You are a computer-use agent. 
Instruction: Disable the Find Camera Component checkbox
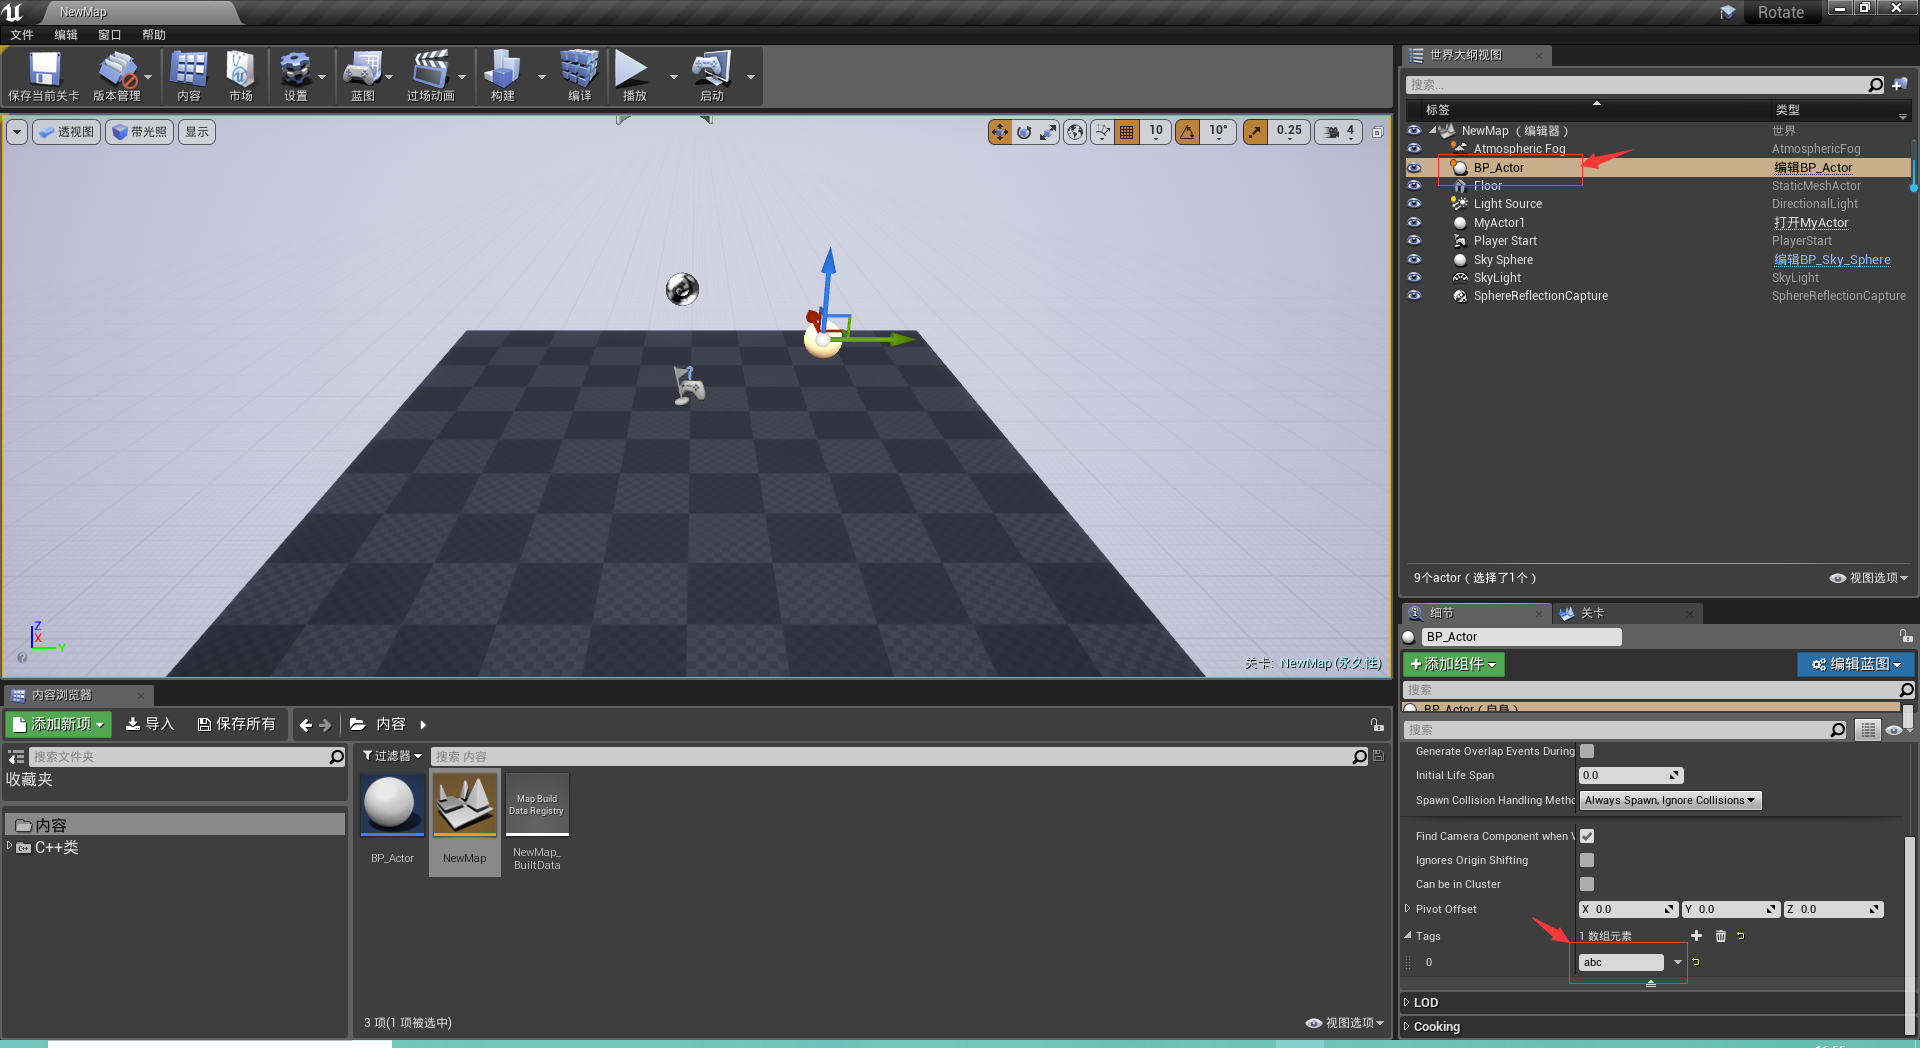point(1586,836)
